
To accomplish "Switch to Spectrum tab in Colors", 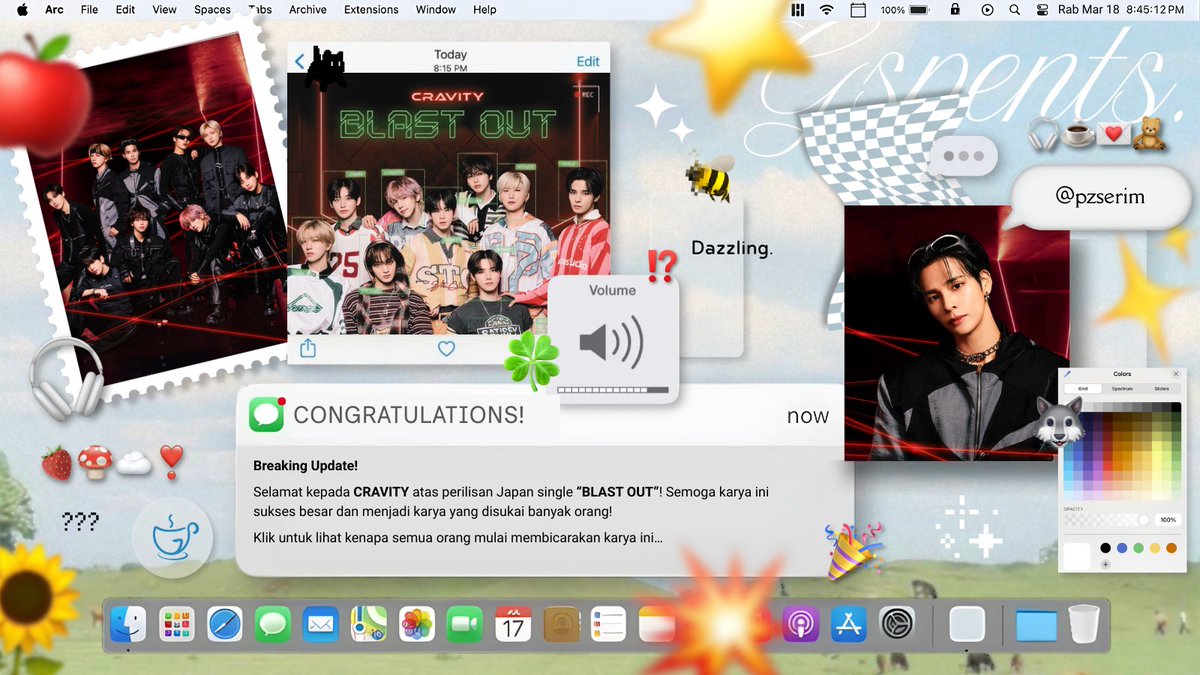I will tap(1122, 389).
